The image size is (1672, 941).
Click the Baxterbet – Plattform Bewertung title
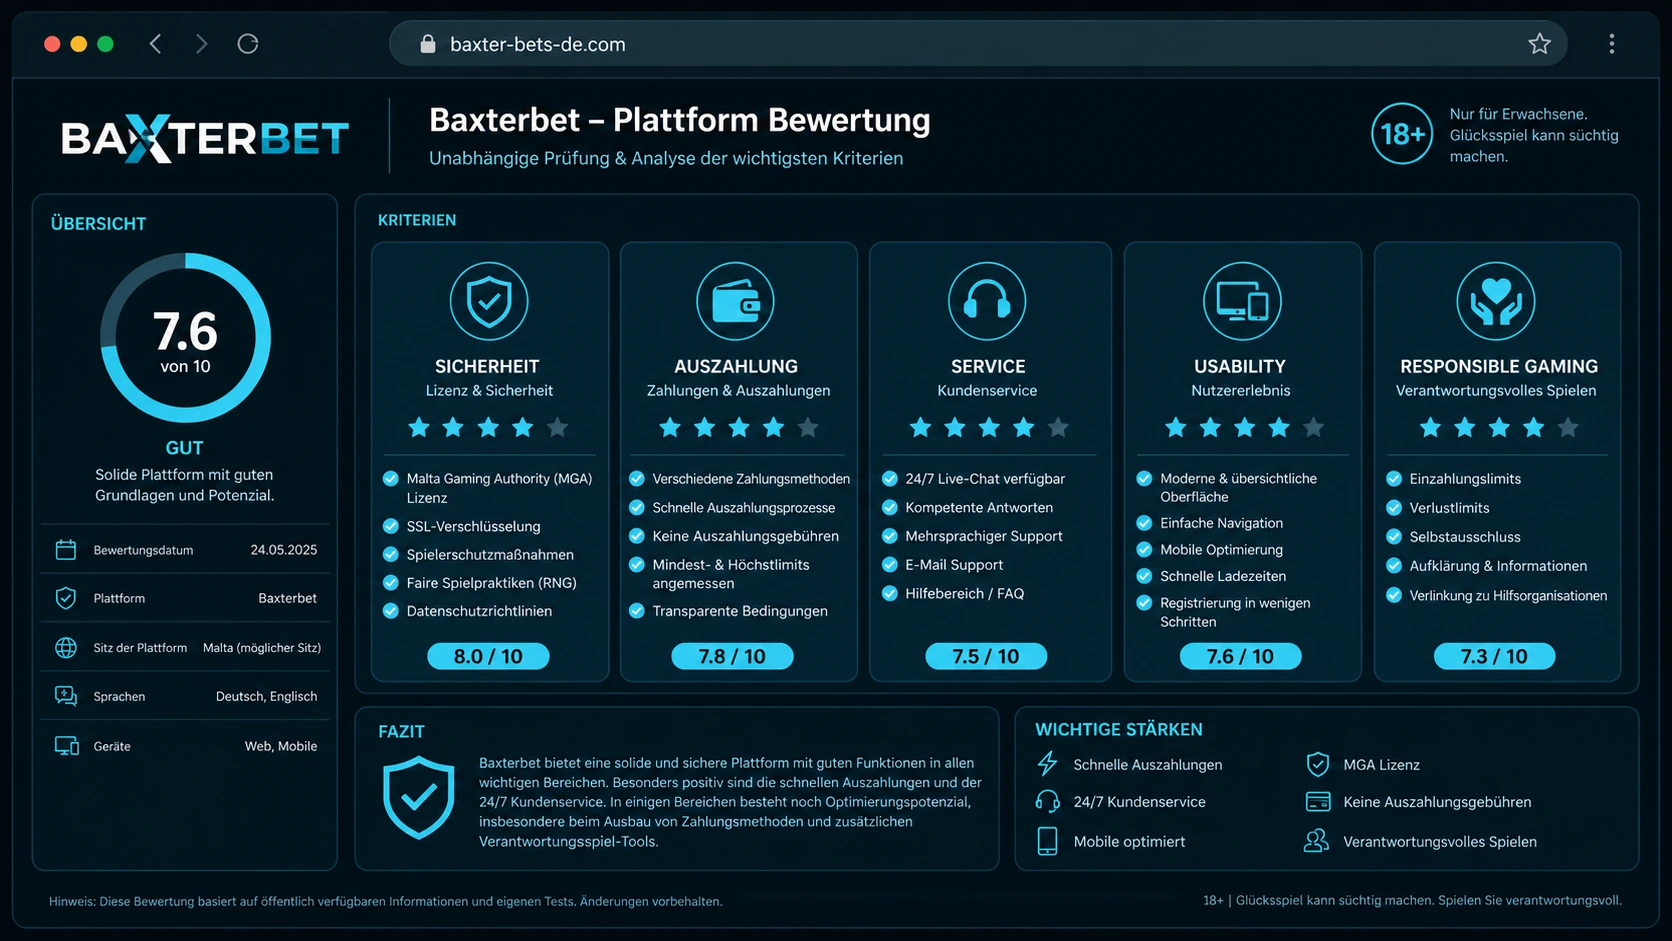(680, 120)
